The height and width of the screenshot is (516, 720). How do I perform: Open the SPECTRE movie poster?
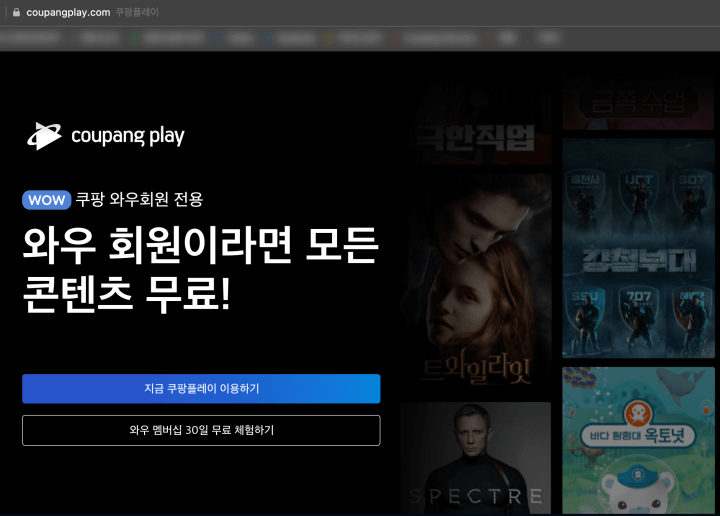[476, 458]
